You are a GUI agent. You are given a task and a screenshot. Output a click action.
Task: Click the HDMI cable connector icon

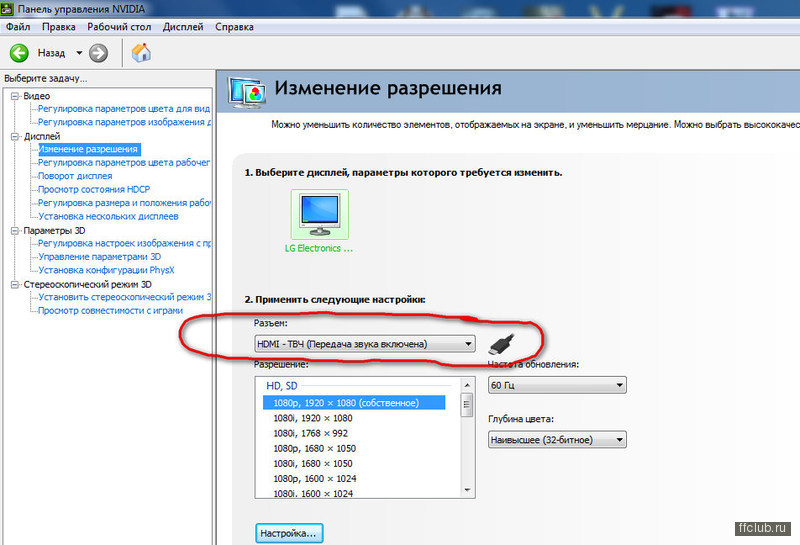pos(502,344)
